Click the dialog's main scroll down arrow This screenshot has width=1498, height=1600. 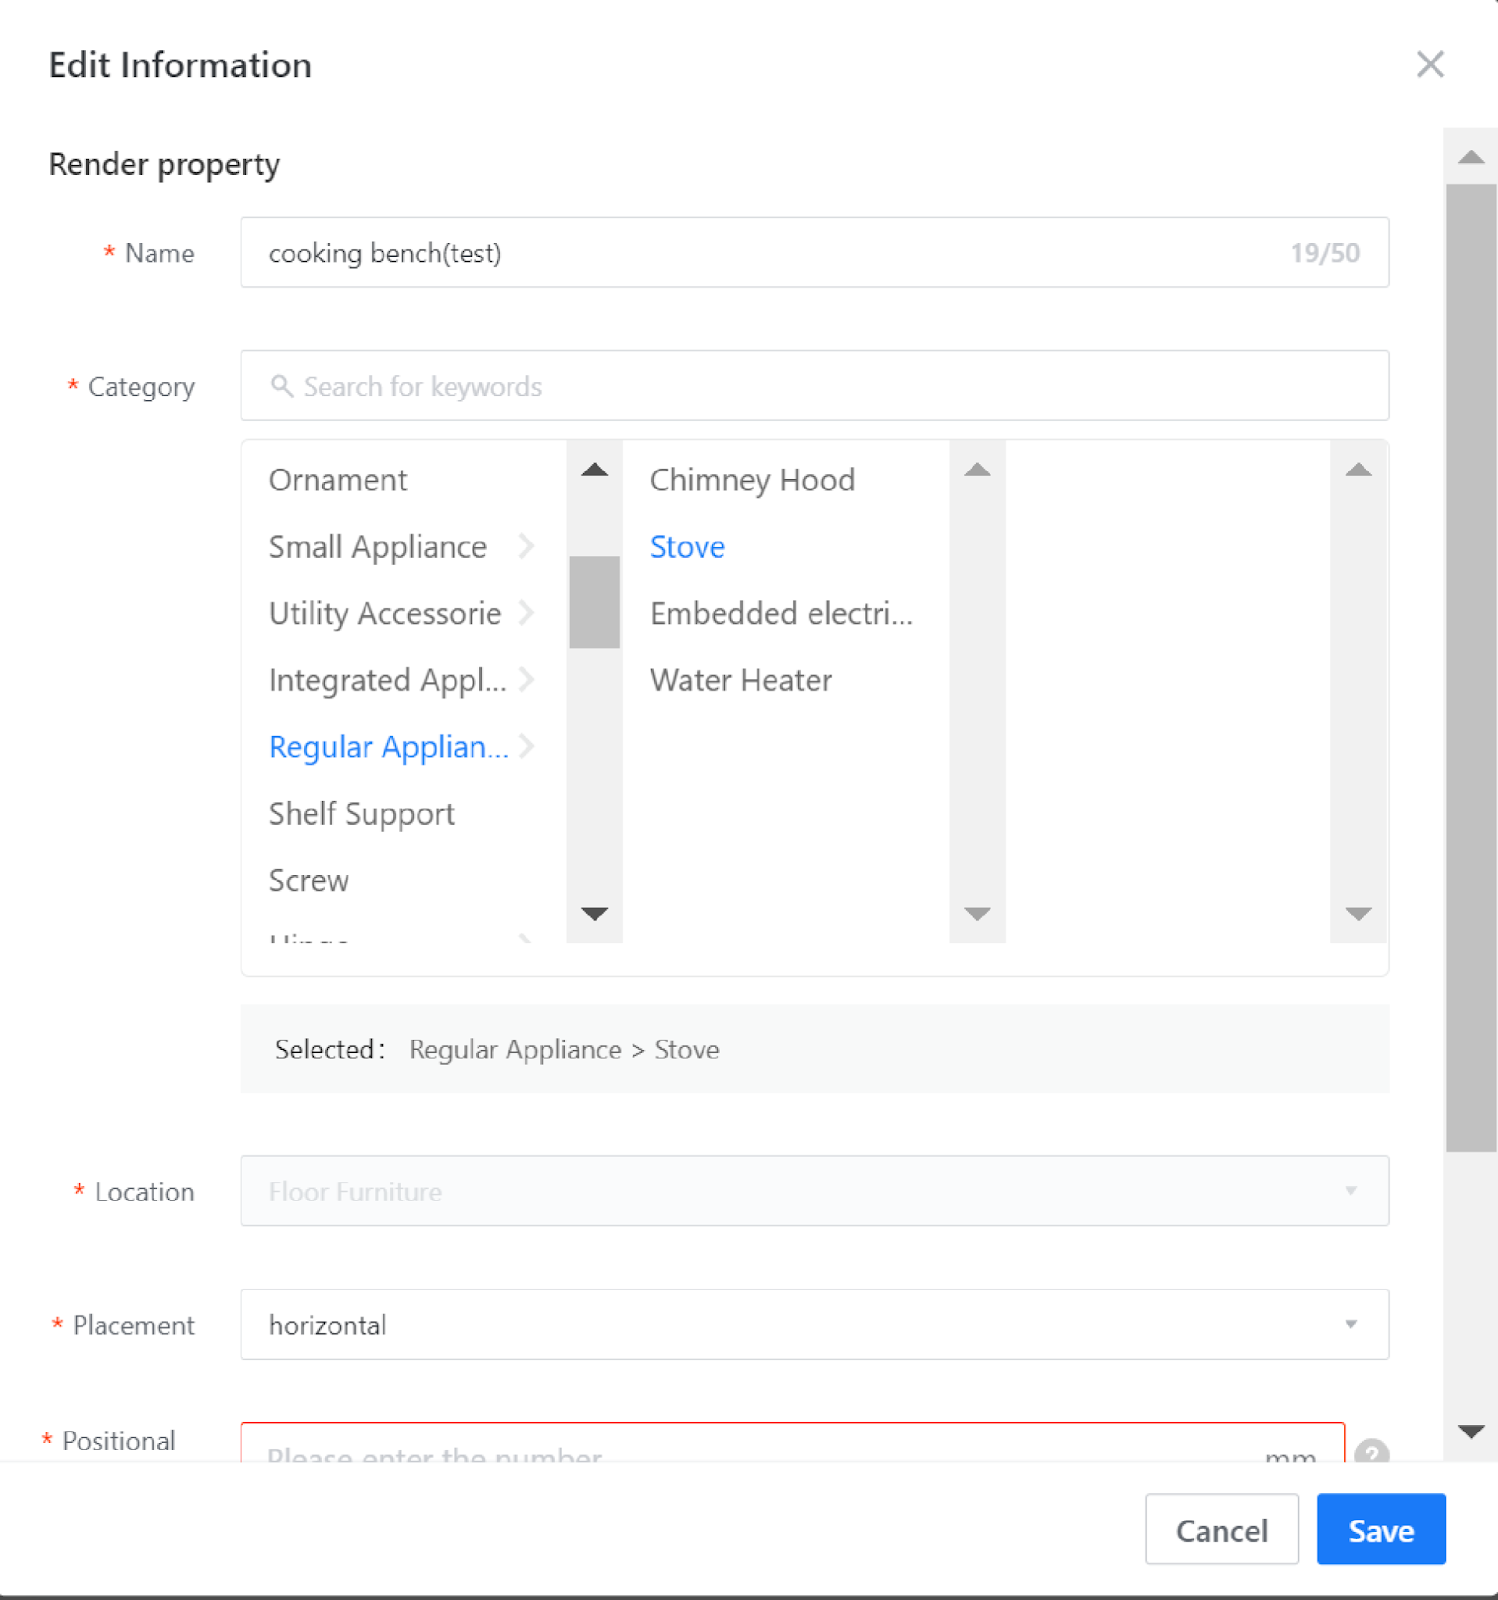coord(1470,1431)
